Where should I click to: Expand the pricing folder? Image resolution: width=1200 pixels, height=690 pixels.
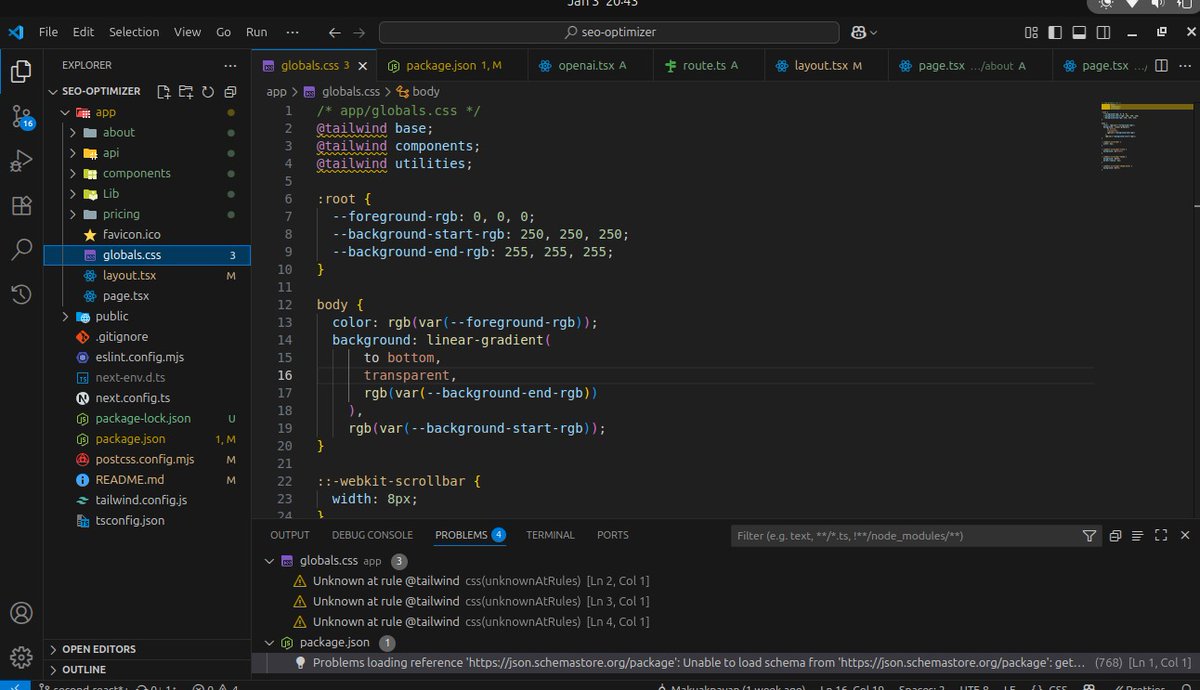[x=73, y=214]
